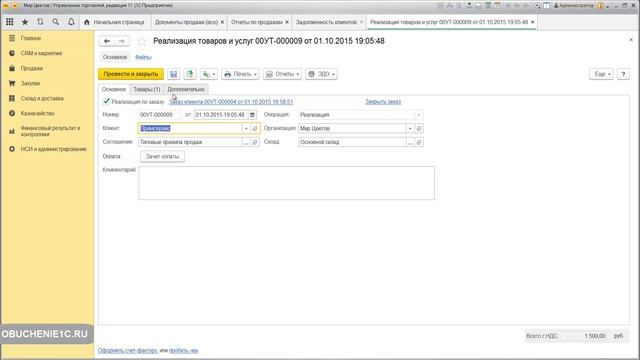Screen dimensions: 640x360
Task: Open the Файлы link
Action: tap(143, 58)
